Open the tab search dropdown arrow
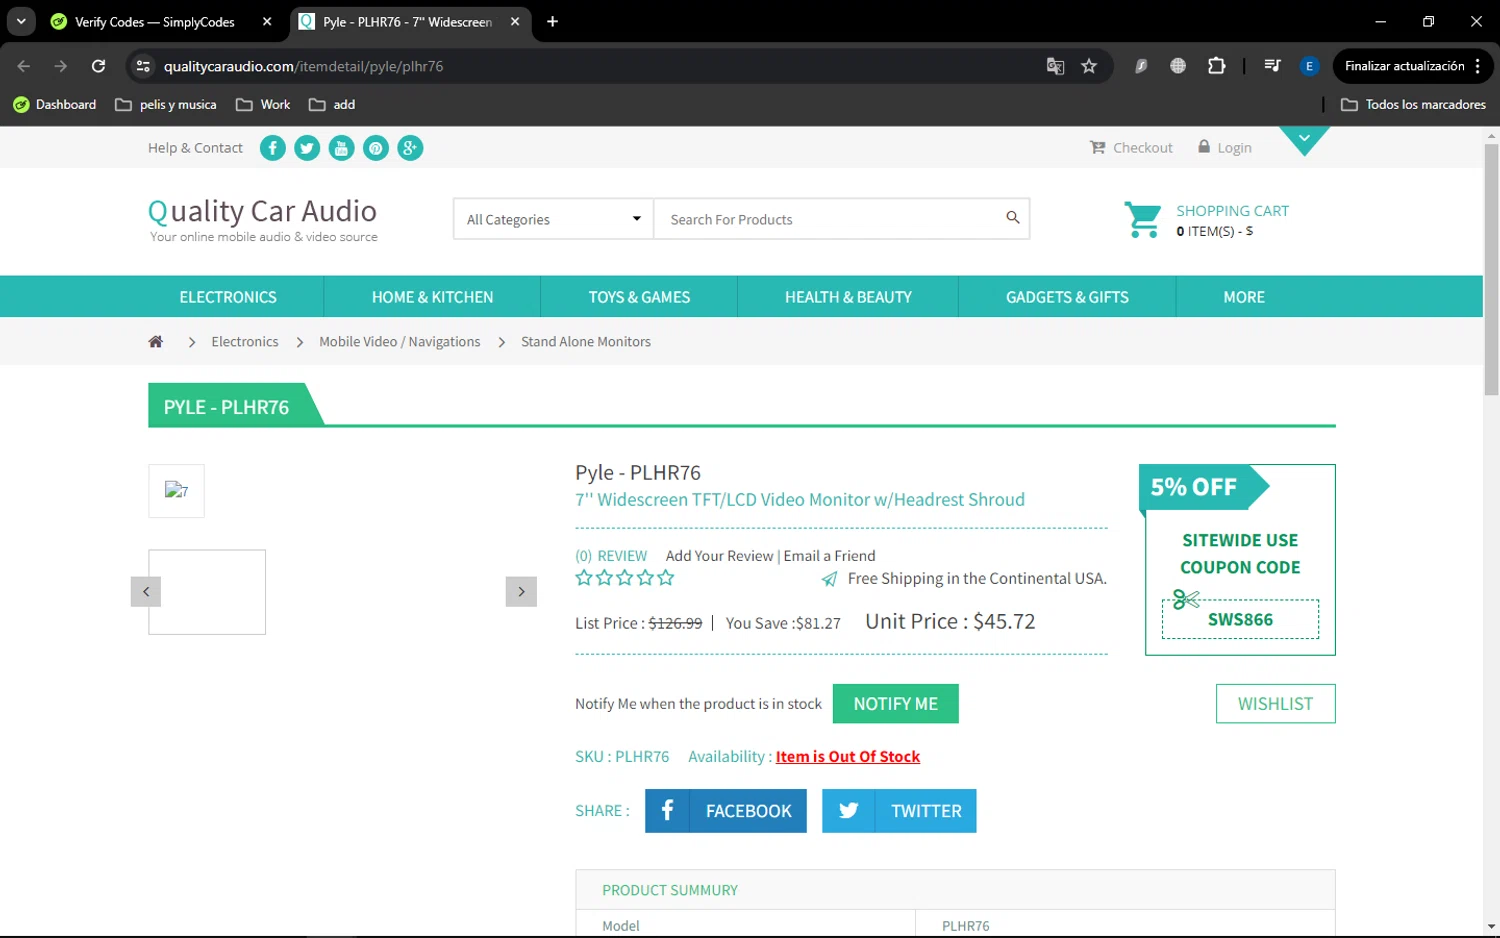The height and width of the screenshot is (938, 1500). pyautogui.click(x=21, y=21)
